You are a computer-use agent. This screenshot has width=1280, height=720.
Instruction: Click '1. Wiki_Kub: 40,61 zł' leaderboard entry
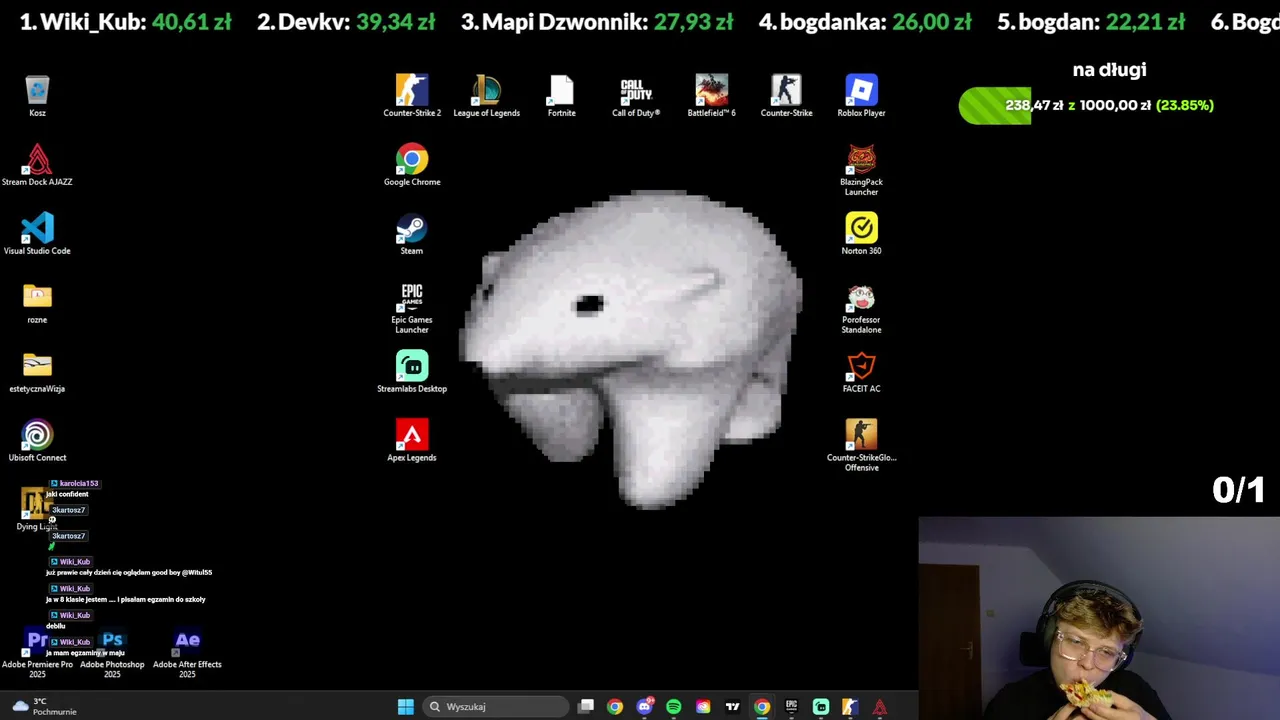(x=126, y=22)
